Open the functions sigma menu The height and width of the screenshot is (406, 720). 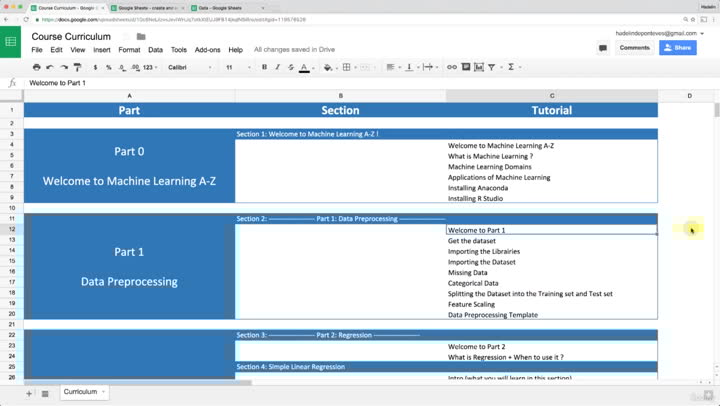click(x=511, y=67)
